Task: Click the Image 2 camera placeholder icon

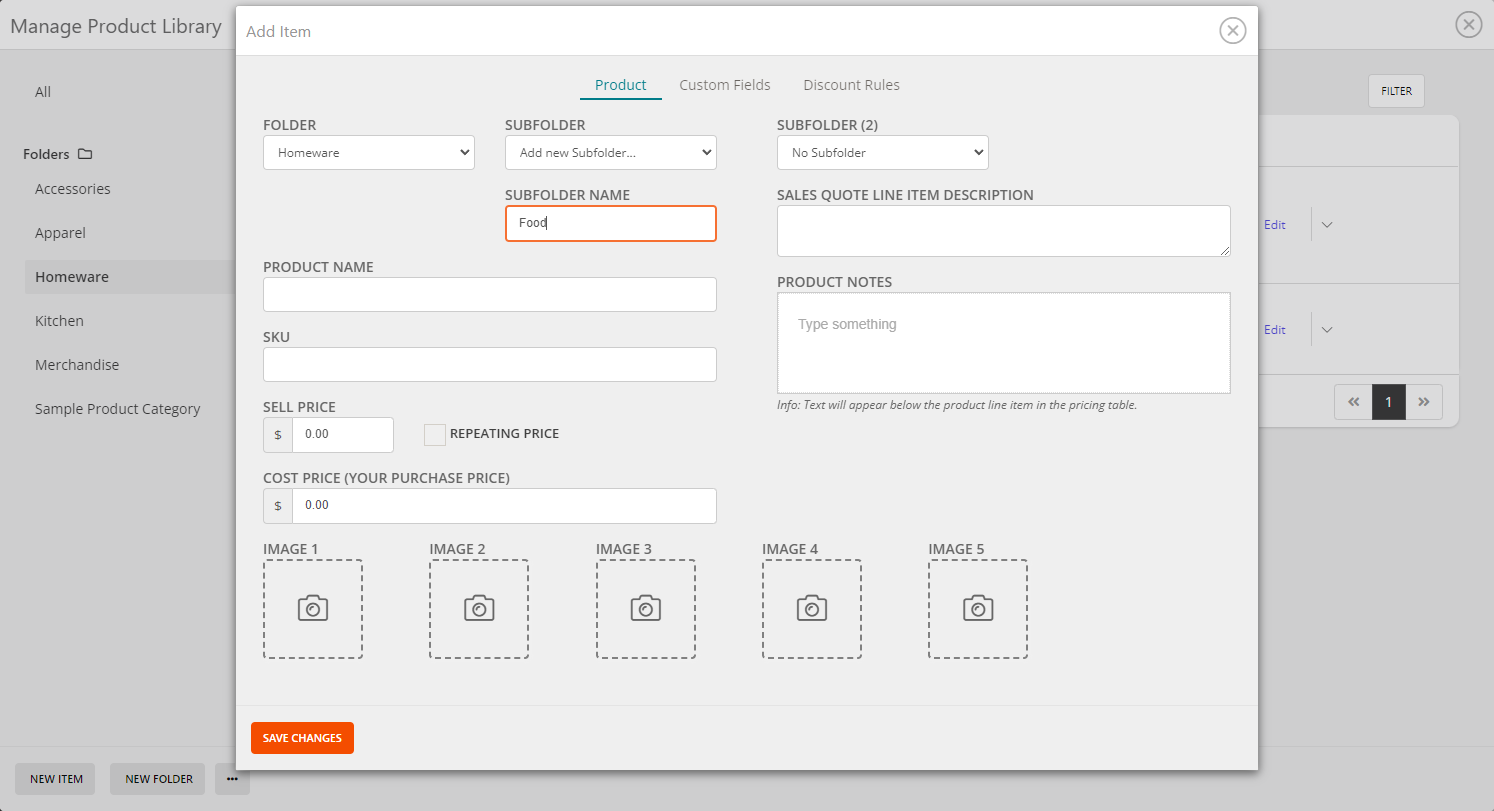Action: [479, 608]
